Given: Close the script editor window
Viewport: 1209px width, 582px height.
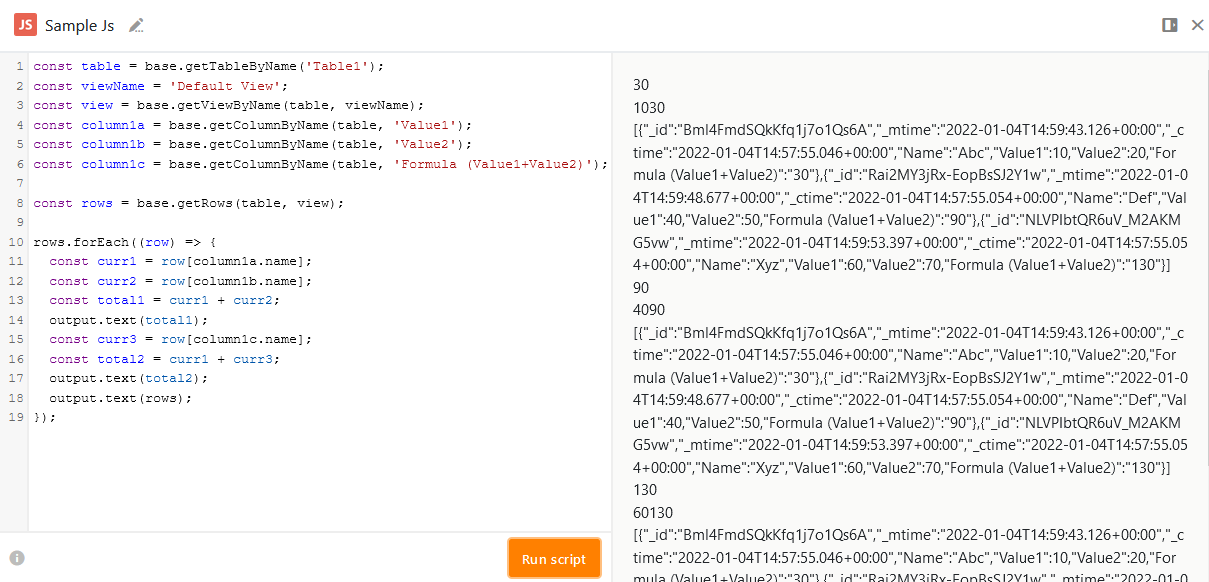Looking at the screenshot, I should click(1197, 25).
